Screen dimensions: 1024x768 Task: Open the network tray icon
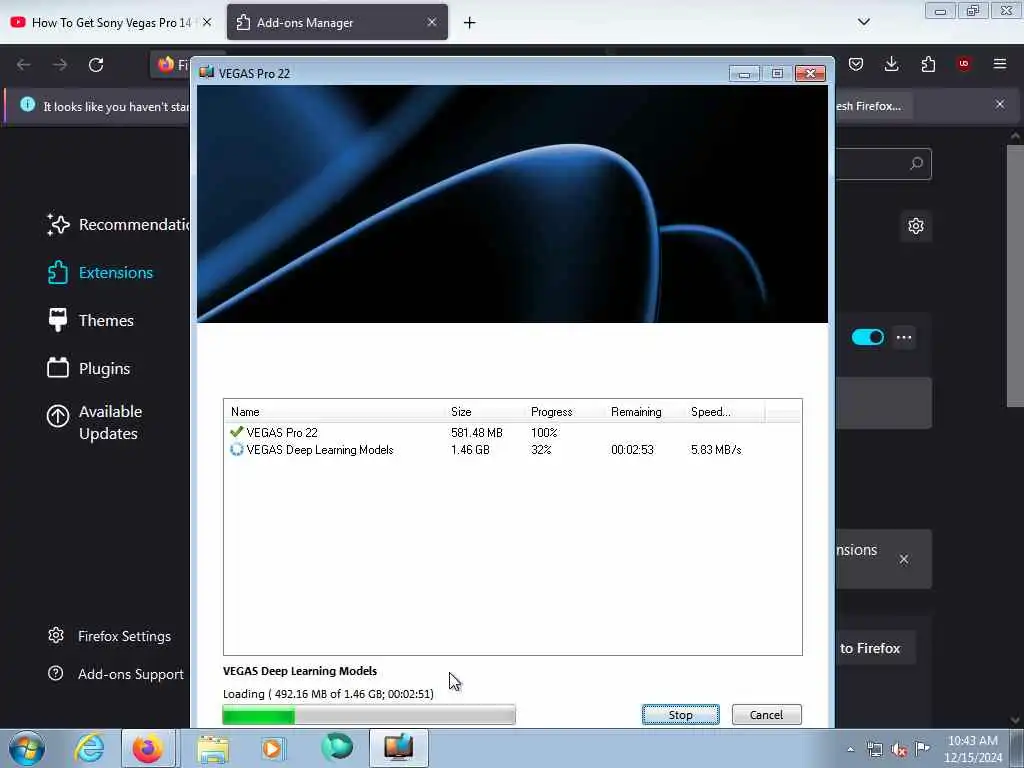(x=874, y=750)
